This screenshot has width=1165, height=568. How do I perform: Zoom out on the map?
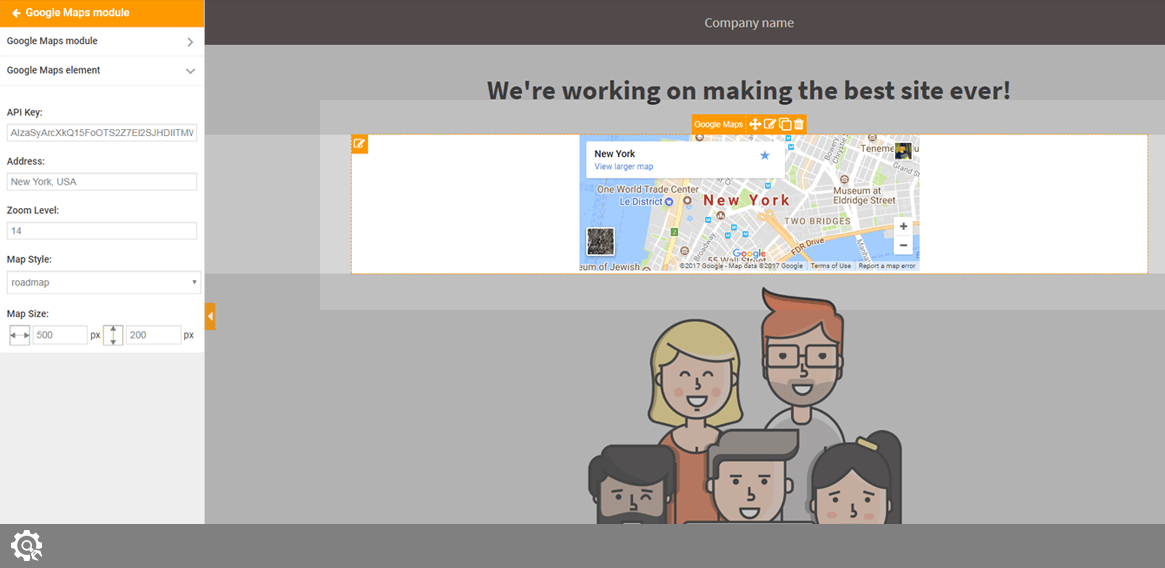click(903, 245)
